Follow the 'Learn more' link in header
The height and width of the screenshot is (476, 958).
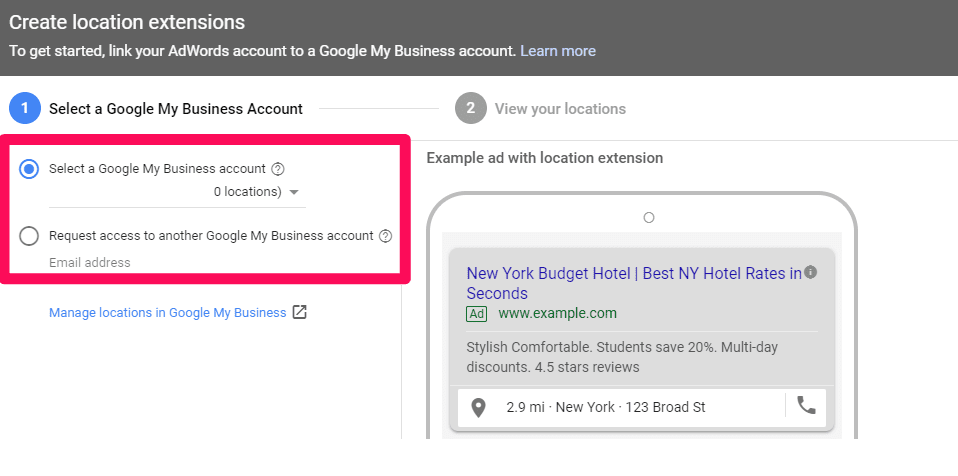point(558,51)
